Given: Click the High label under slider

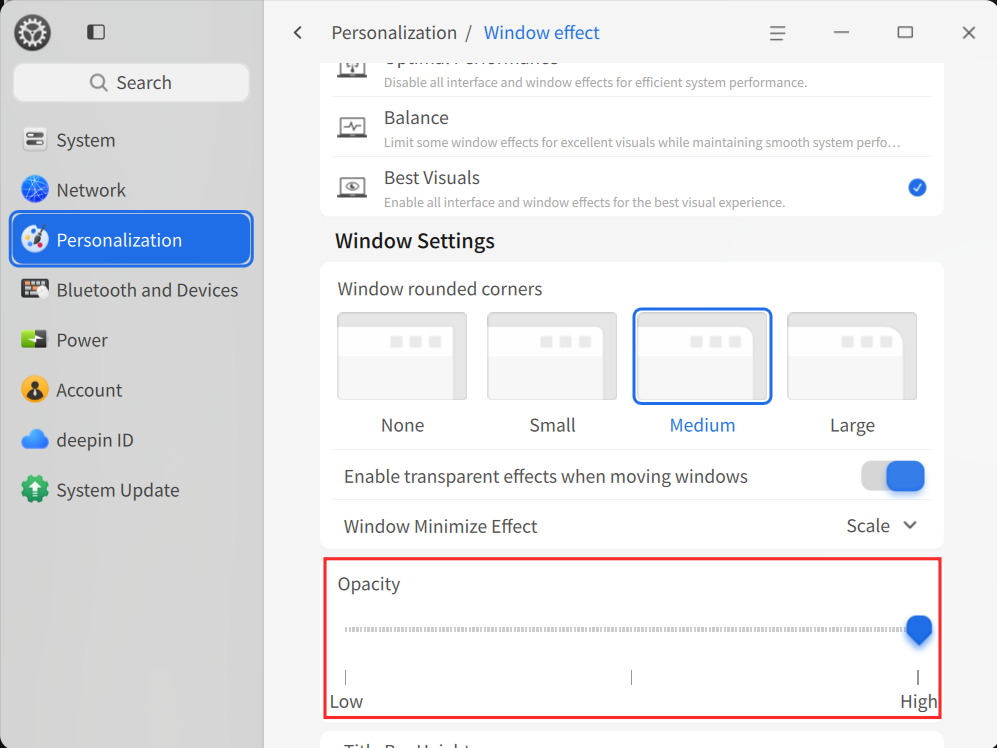Looking at the screenshot, I should coord(919,701).
